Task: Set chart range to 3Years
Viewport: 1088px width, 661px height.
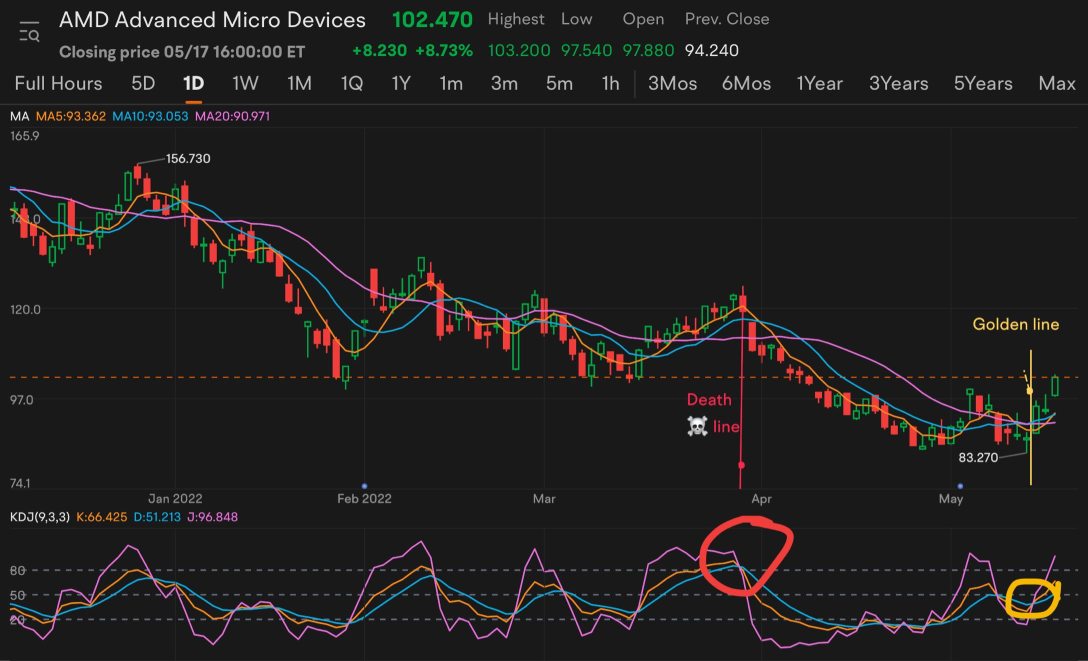Action: (x=899, y=84)
